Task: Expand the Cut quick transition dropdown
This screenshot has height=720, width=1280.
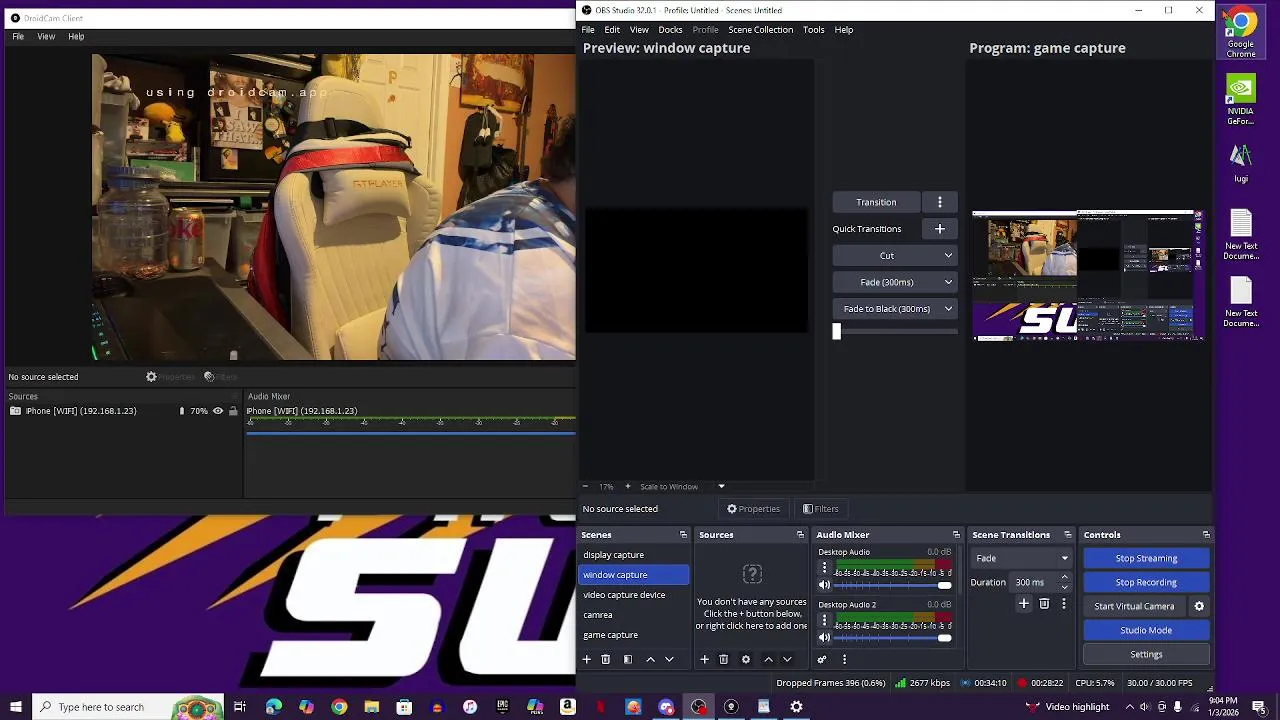Action: (948, 256)
